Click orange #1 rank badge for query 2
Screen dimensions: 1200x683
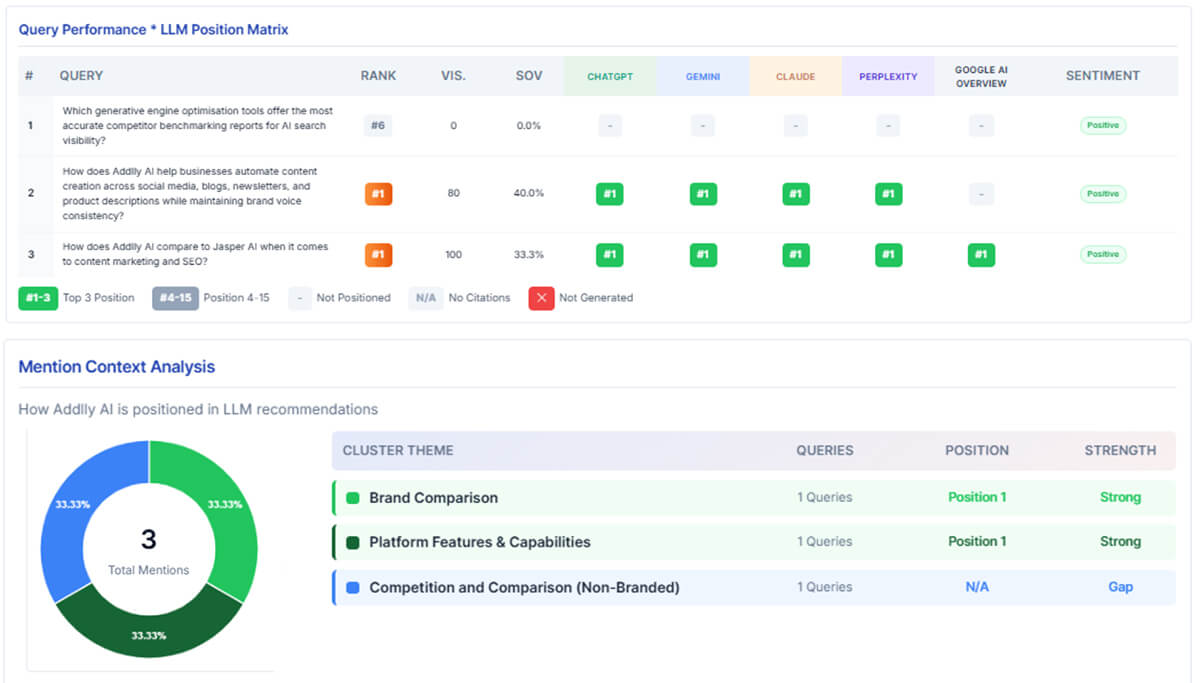click(378, 193)
